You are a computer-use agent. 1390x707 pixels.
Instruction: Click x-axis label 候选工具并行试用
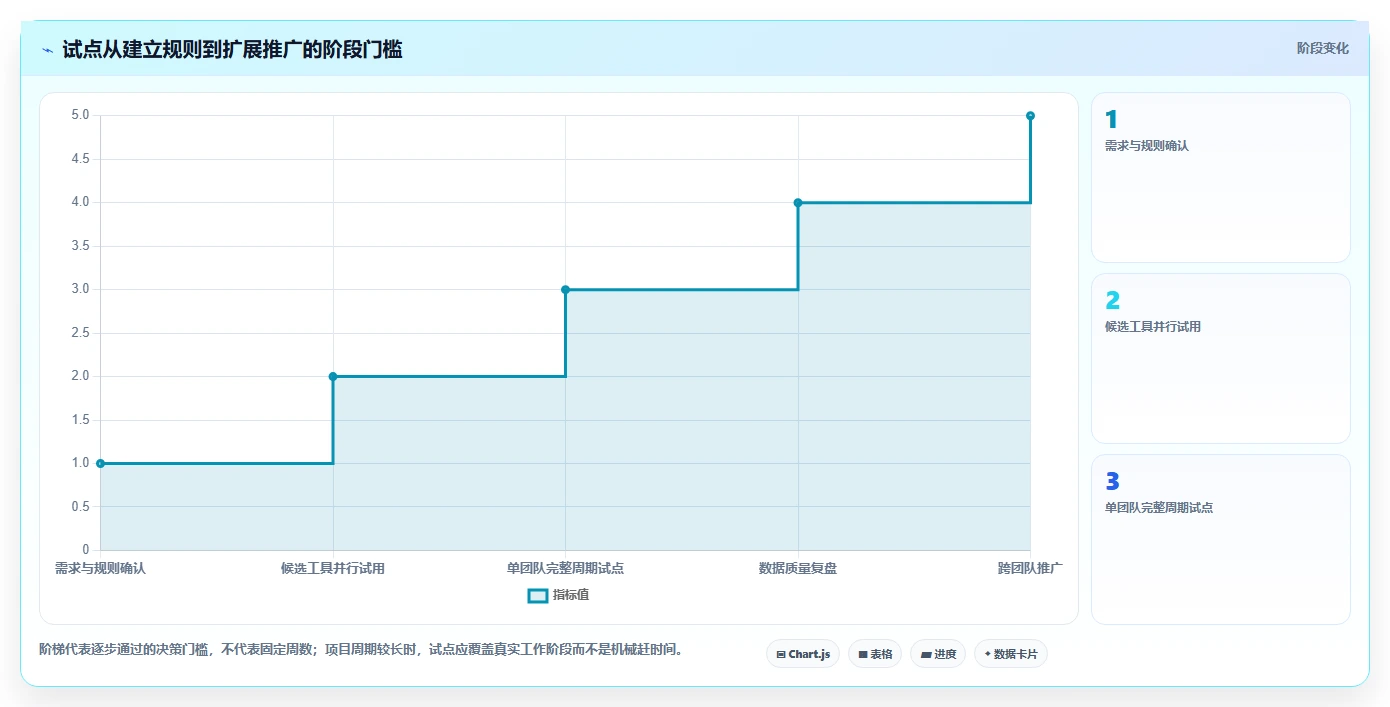click(333, 568)
